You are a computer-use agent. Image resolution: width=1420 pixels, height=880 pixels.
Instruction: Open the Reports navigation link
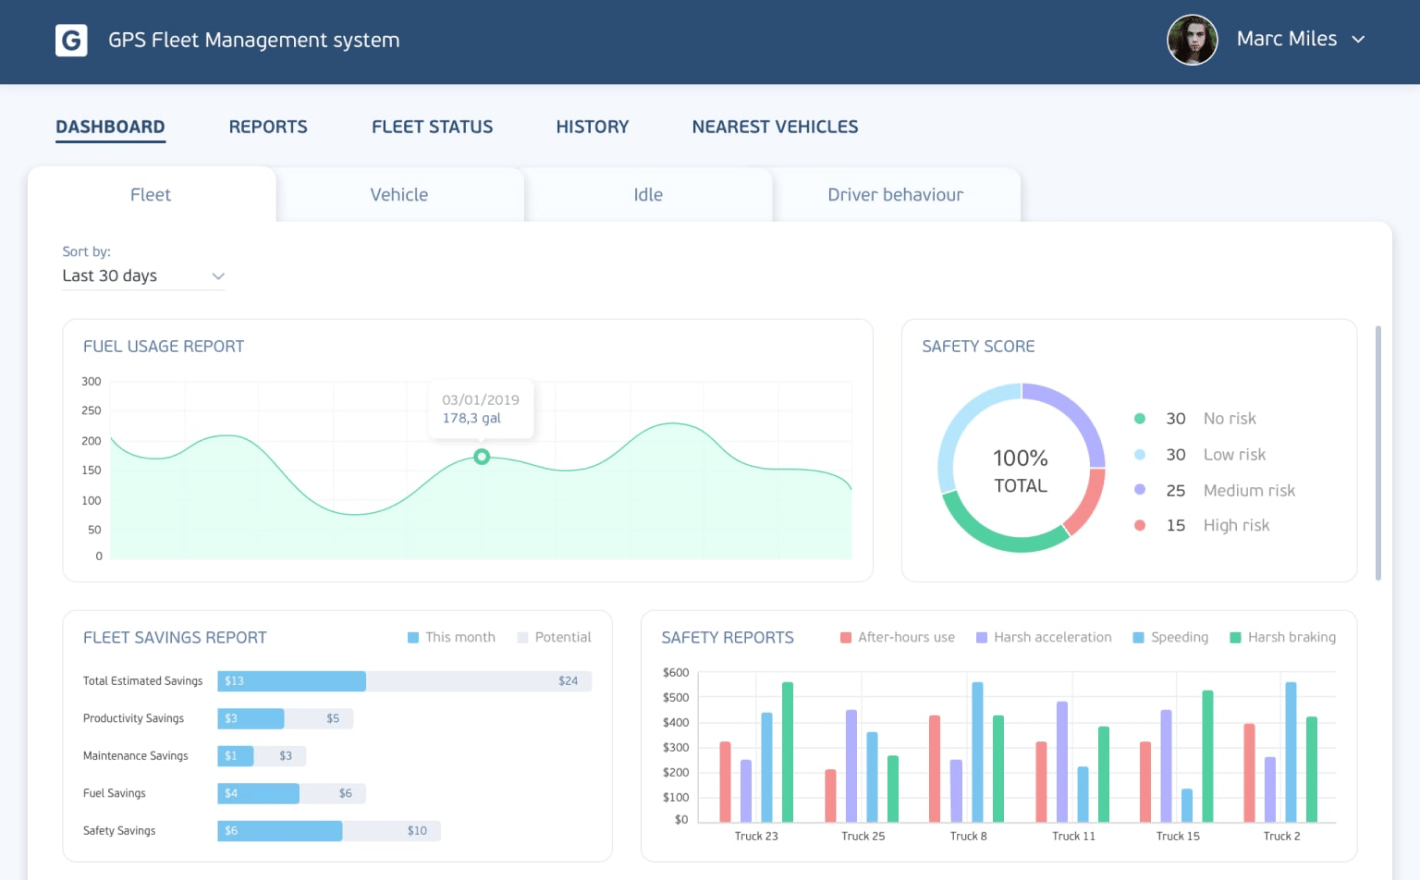[268, 126]
